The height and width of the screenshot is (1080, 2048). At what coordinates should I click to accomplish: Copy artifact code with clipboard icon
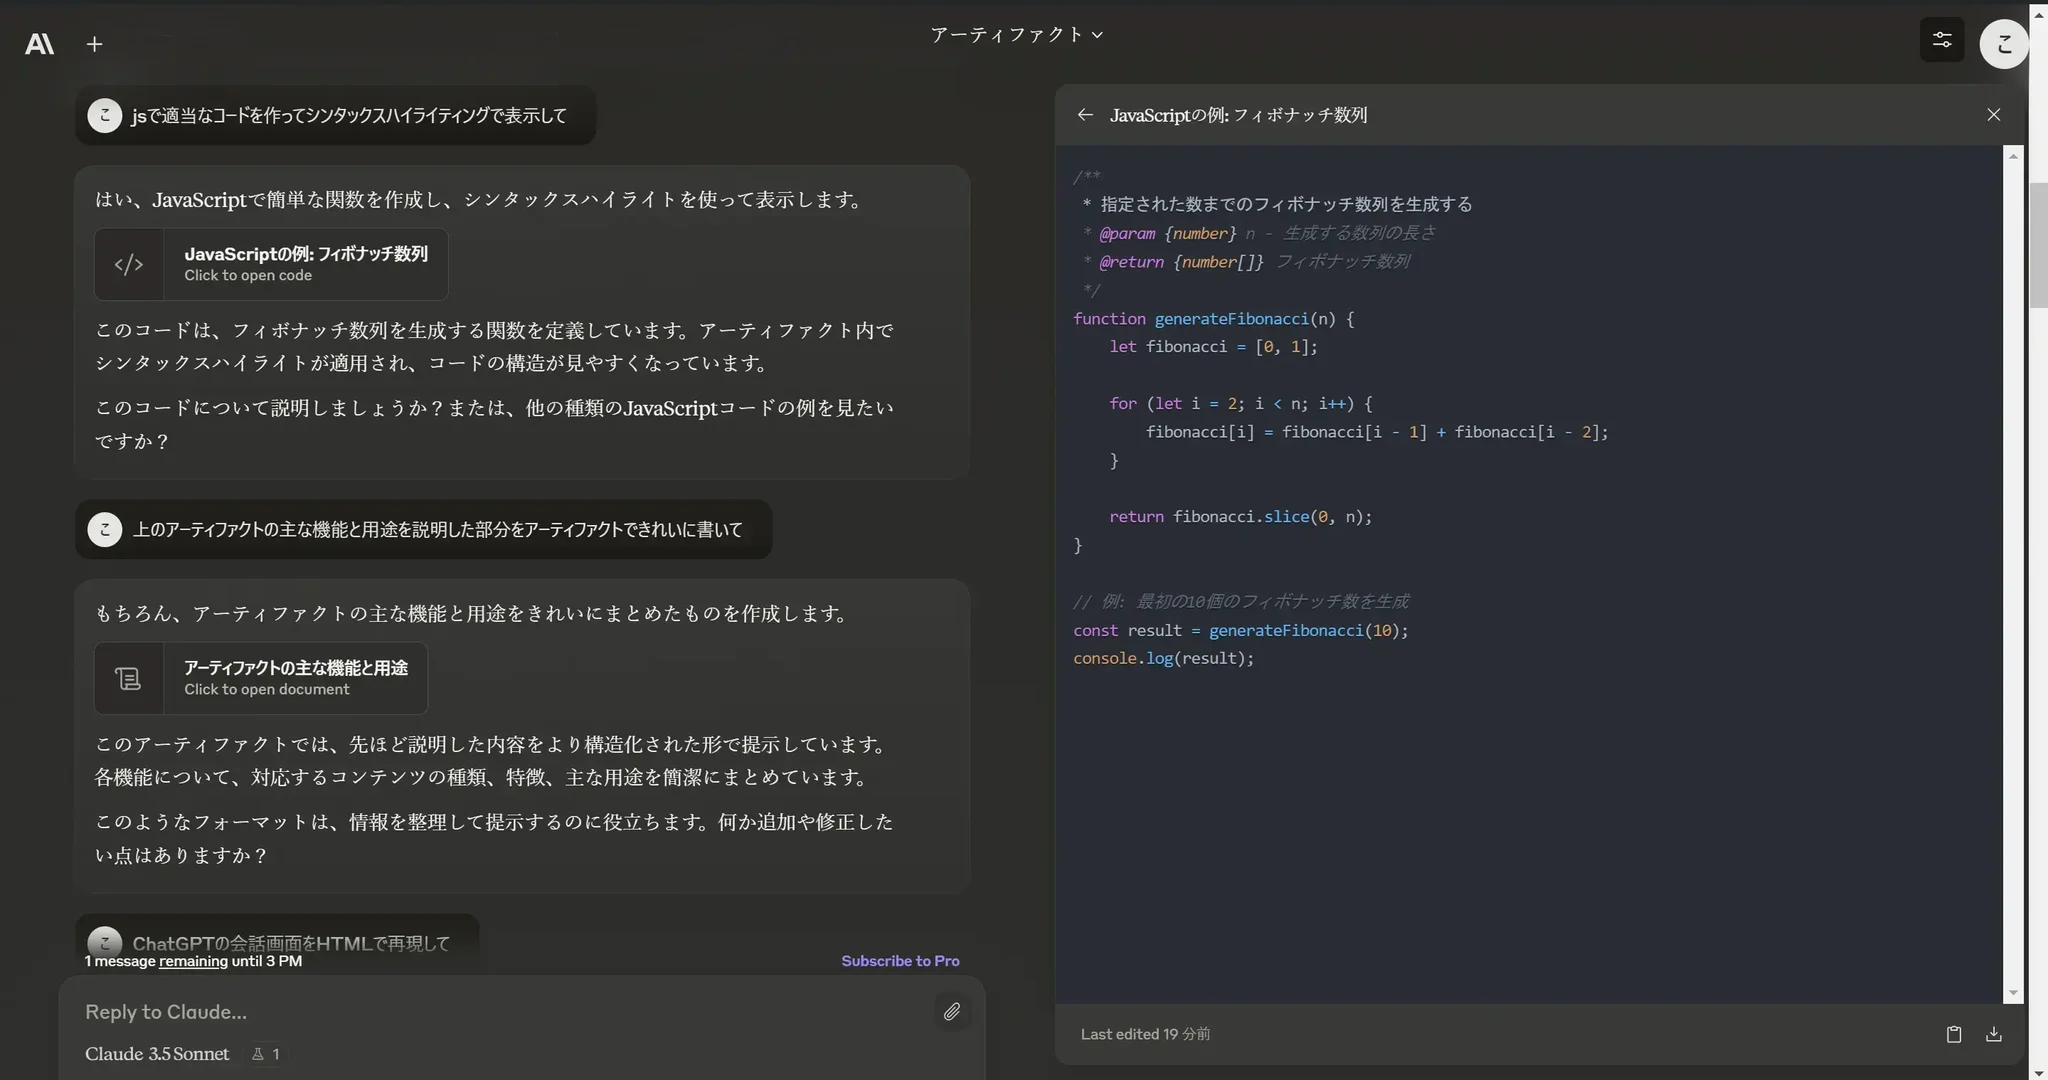point(1953,1034)
